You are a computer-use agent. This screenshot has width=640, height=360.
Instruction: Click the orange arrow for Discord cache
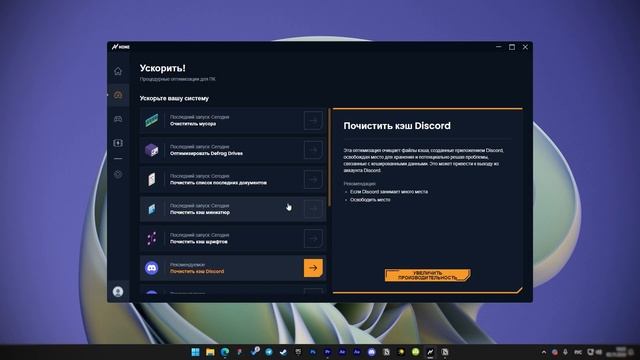pyautogui.click(x=313, y=268)
